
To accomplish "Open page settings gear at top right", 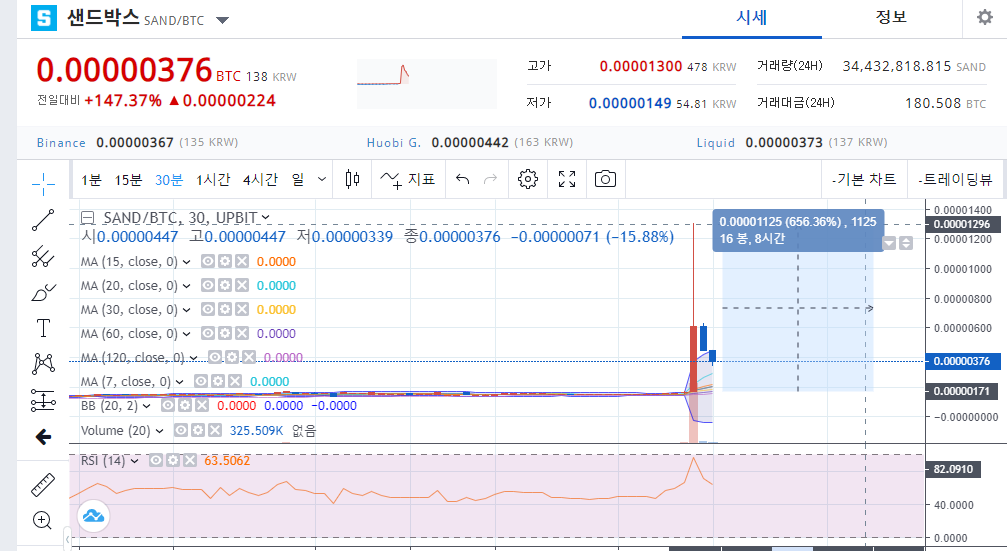I will click(x=985, y=17).
